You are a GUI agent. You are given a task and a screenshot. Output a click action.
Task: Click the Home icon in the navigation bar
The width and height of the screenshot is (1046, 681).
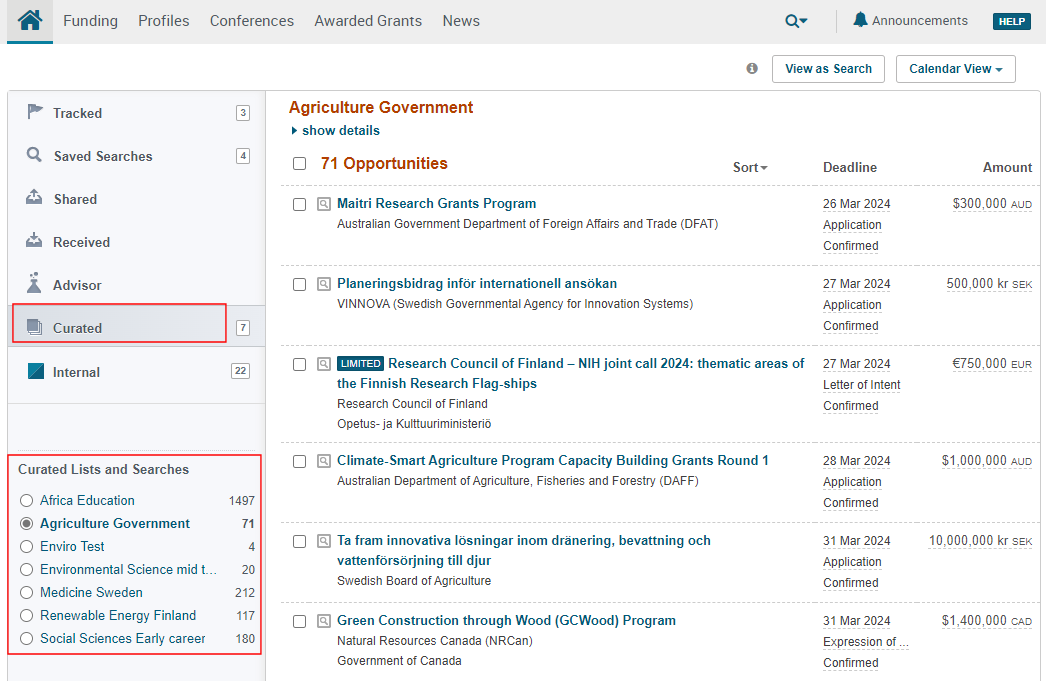[30, 20]
